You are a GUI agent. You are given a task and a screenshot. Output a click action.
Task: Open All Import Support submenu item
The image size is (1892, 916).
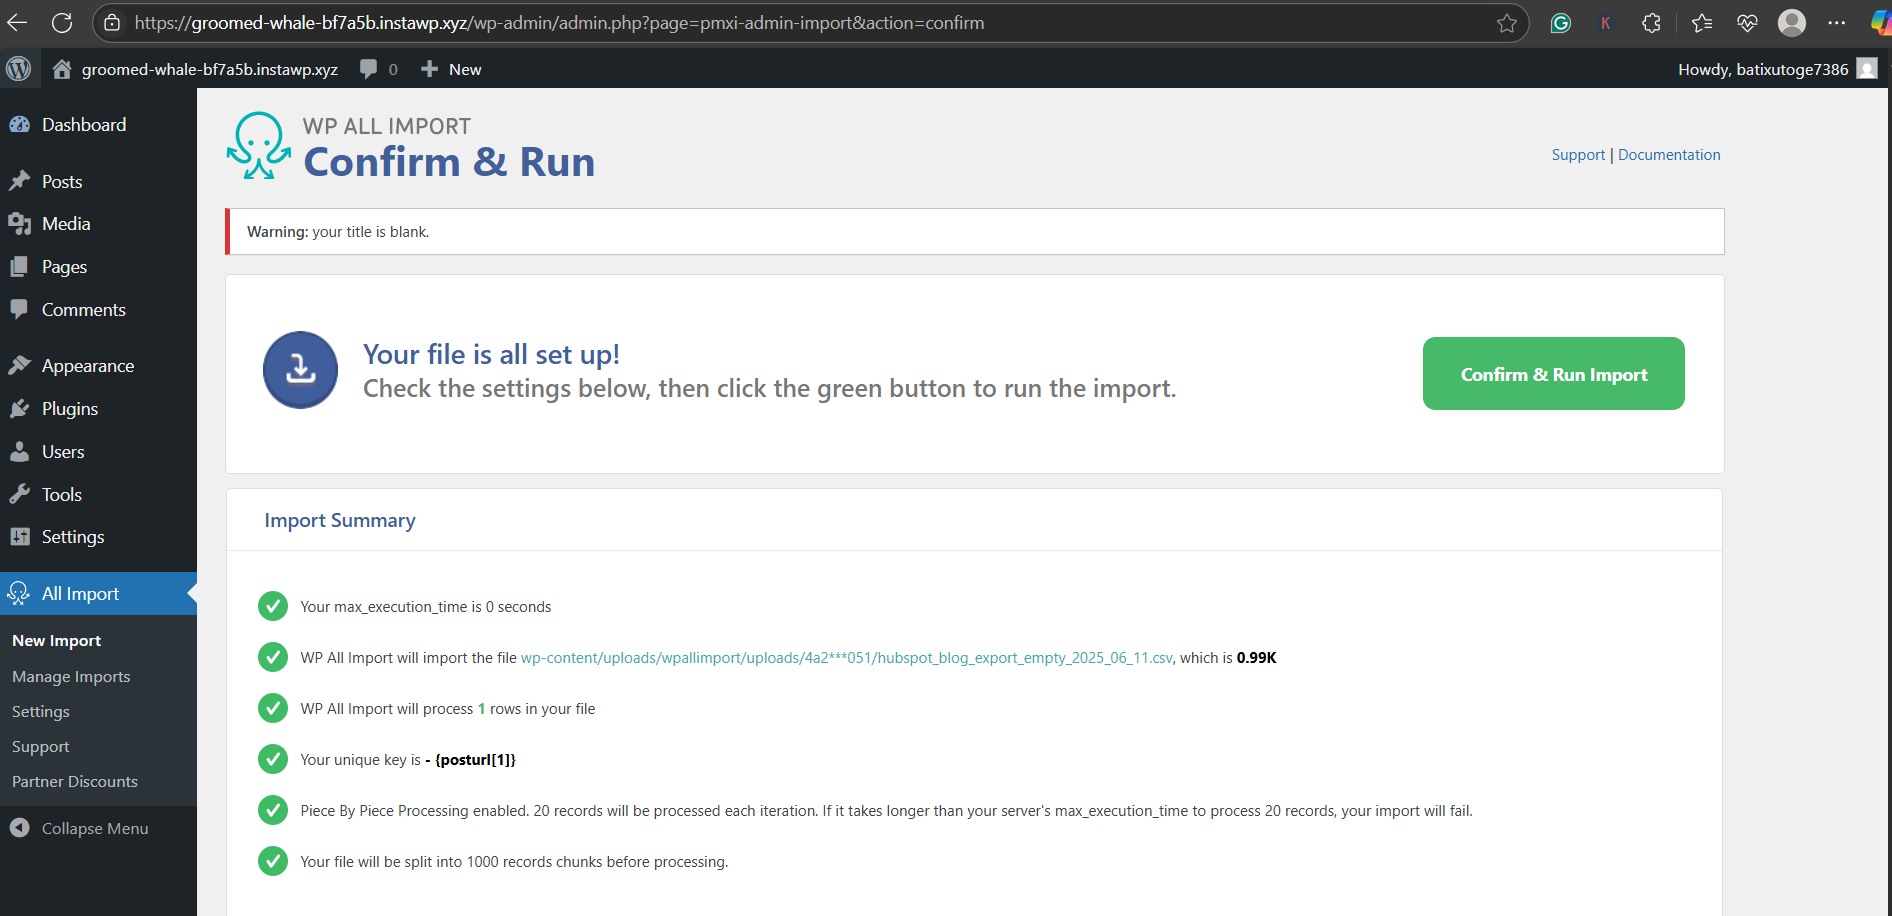click(x=41, y=747)
